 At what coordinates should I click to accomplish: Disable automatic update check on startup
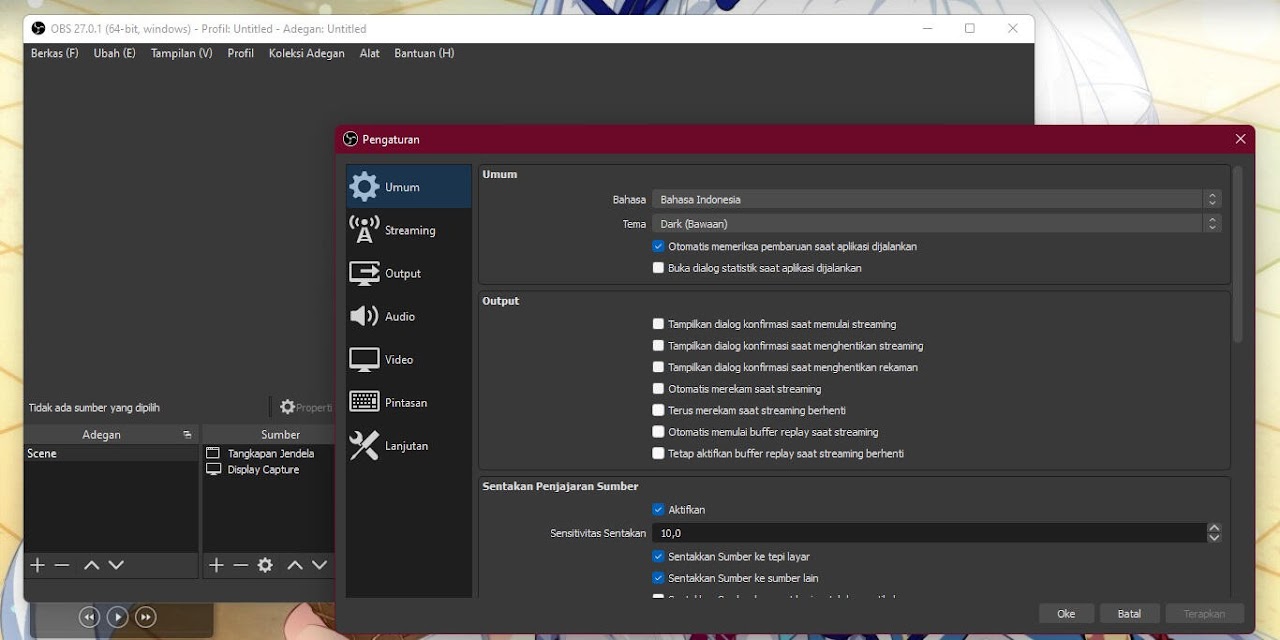[x=658, y=246]
